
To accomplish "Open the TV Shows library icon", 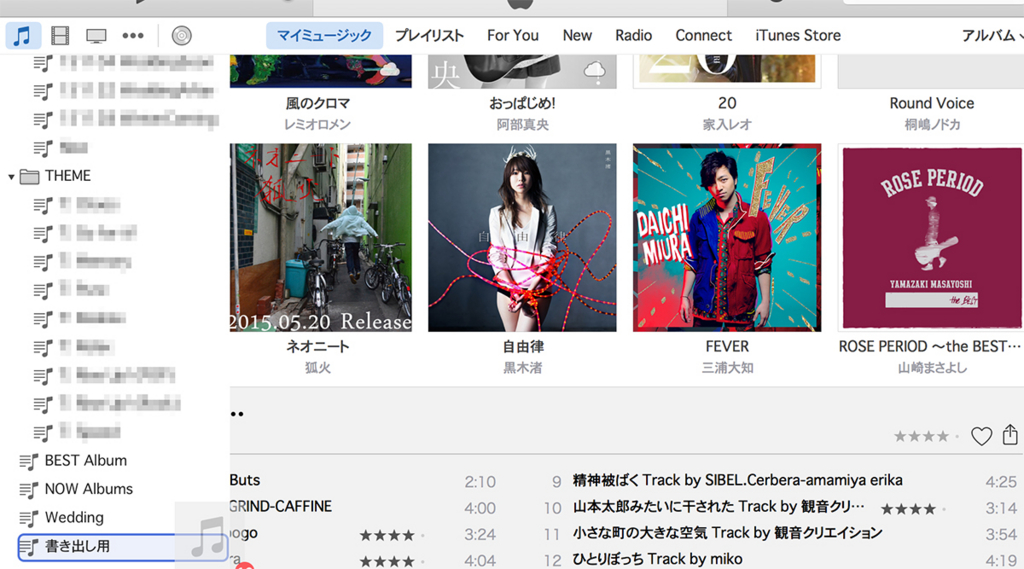I will pos(96,36).
